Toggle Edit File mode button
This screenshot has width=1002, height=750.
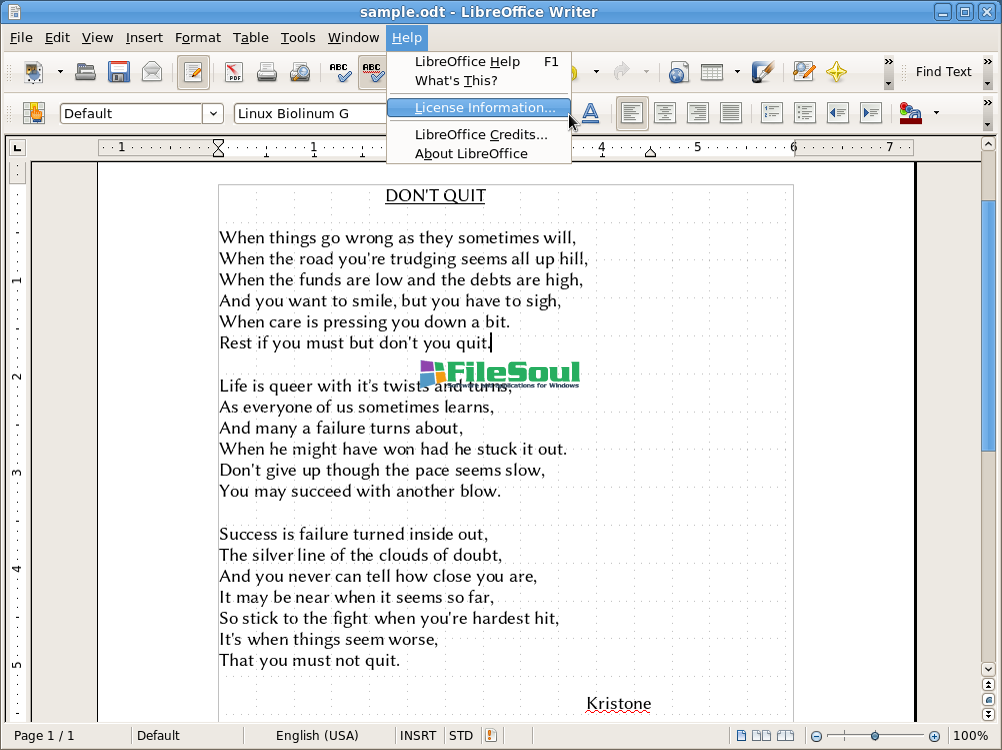(193, 72)
